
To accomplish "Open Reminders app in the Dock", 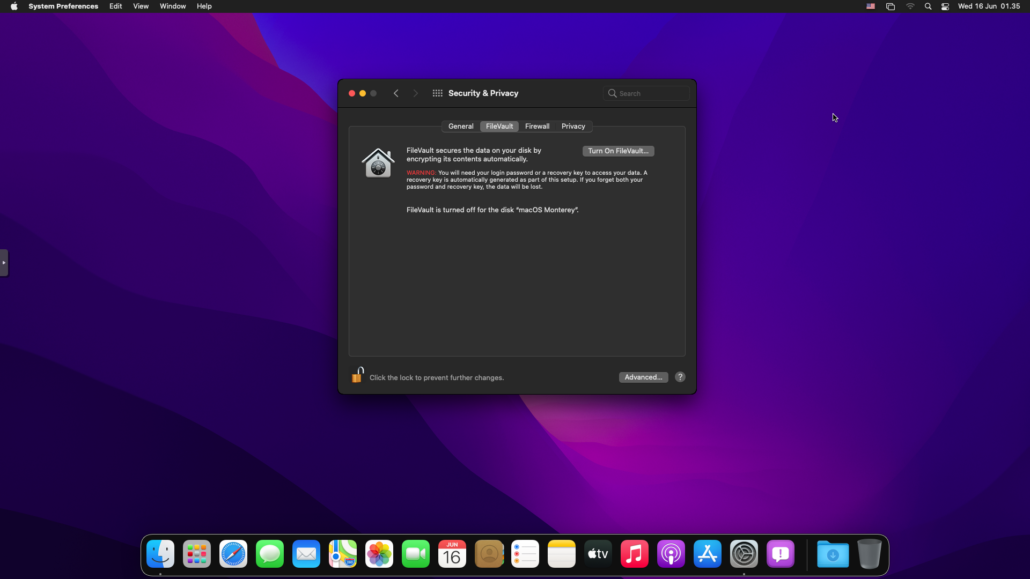I will 525,554.
